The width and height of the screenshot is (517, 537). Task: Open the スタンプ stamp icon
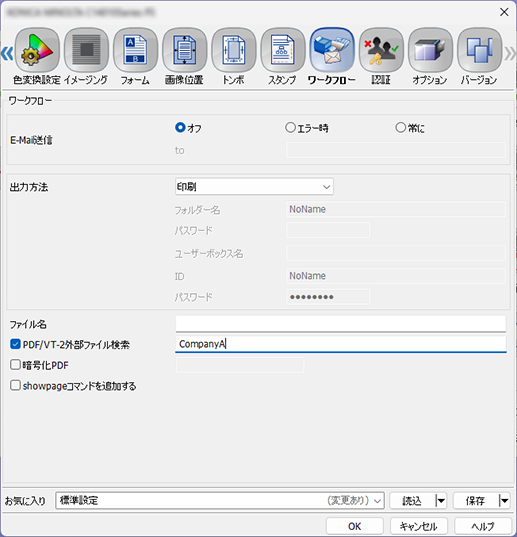tap(283, 50)
